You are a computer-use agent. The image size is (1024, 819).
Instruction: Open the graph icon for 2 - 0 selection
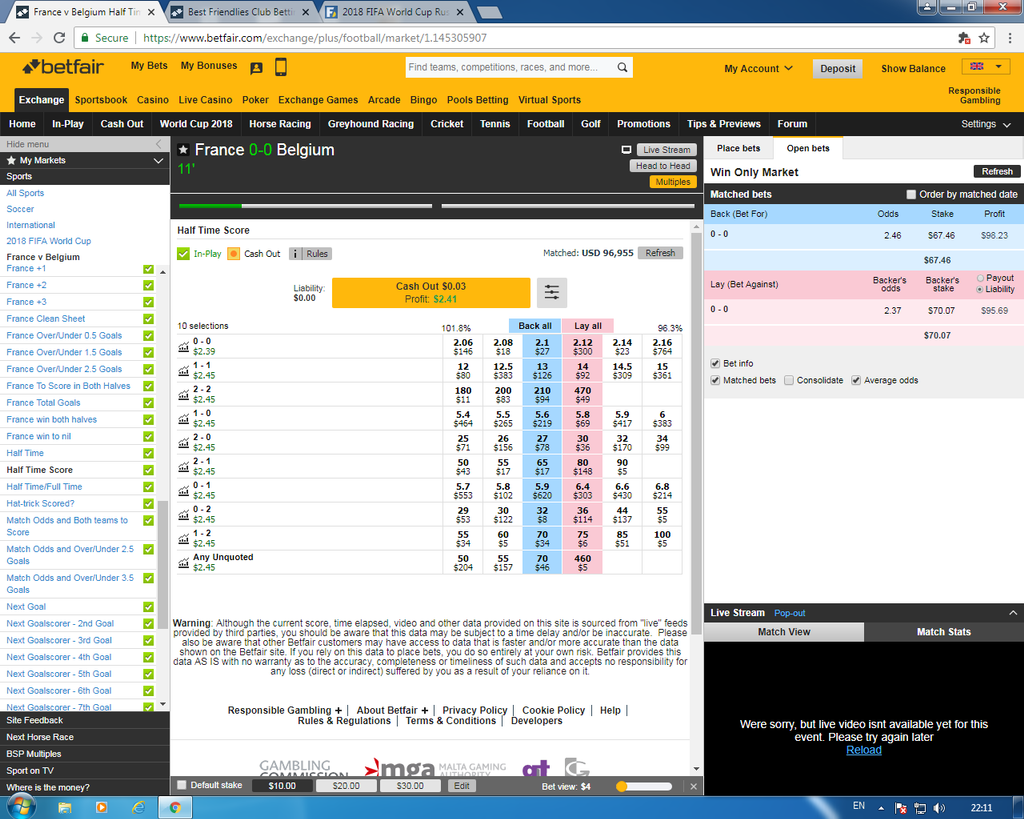click(x=184, y=443)
